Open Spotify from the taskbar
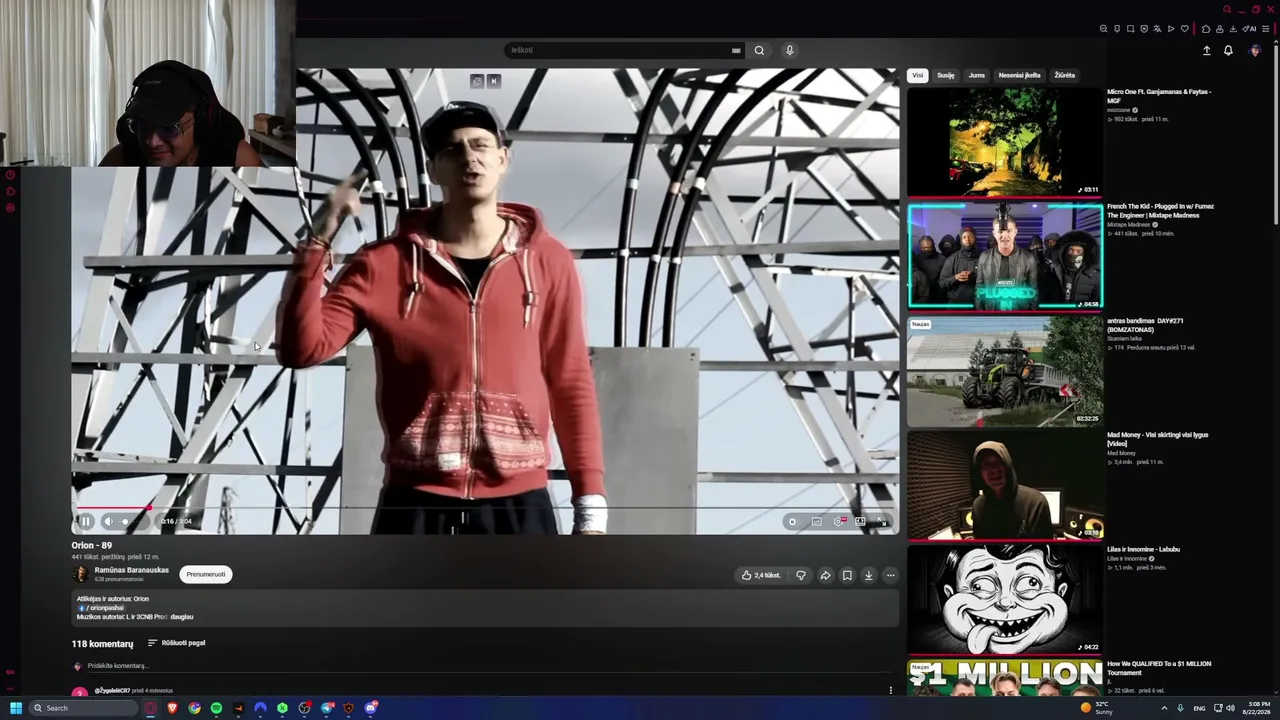 [x=216, y=708]
